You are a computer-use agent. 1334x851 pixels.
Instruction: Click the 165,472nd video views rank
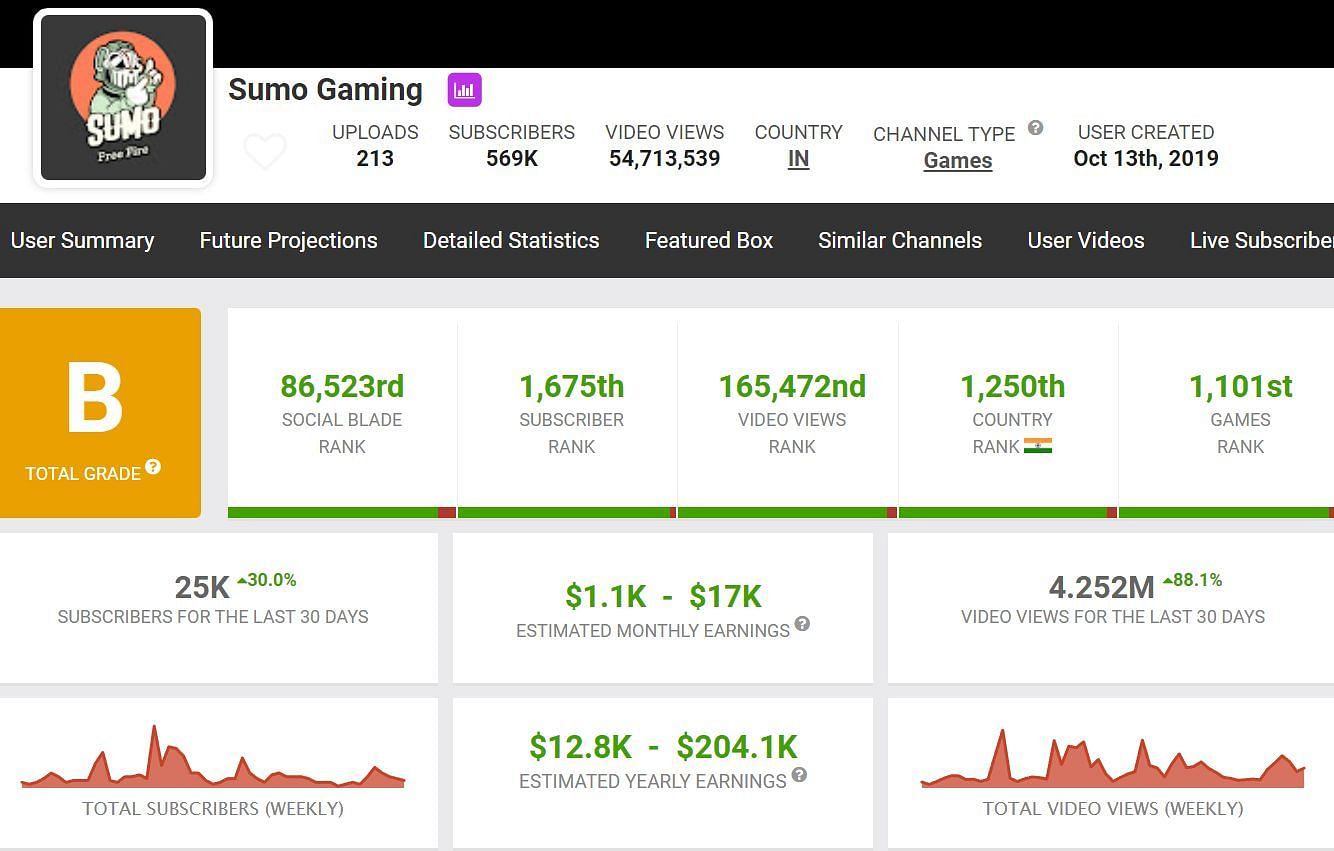click(792, 386)
